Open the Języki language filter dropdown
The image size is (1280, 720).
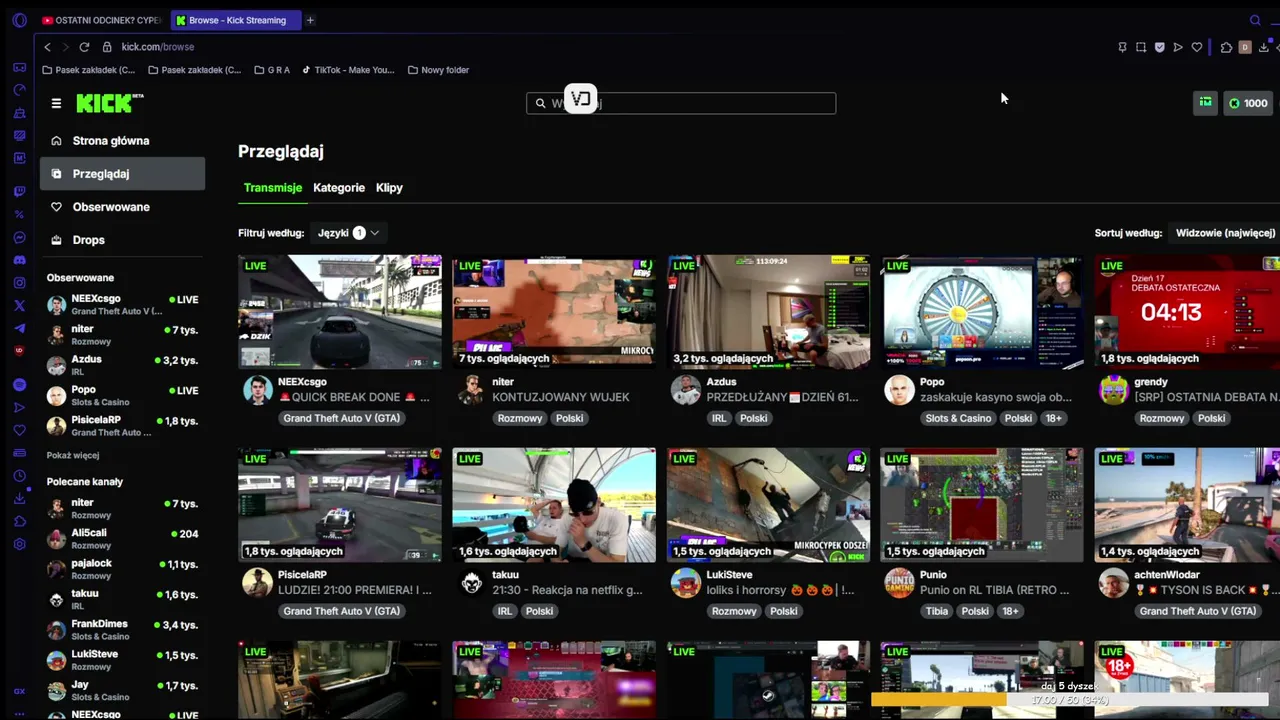(349, 233)
